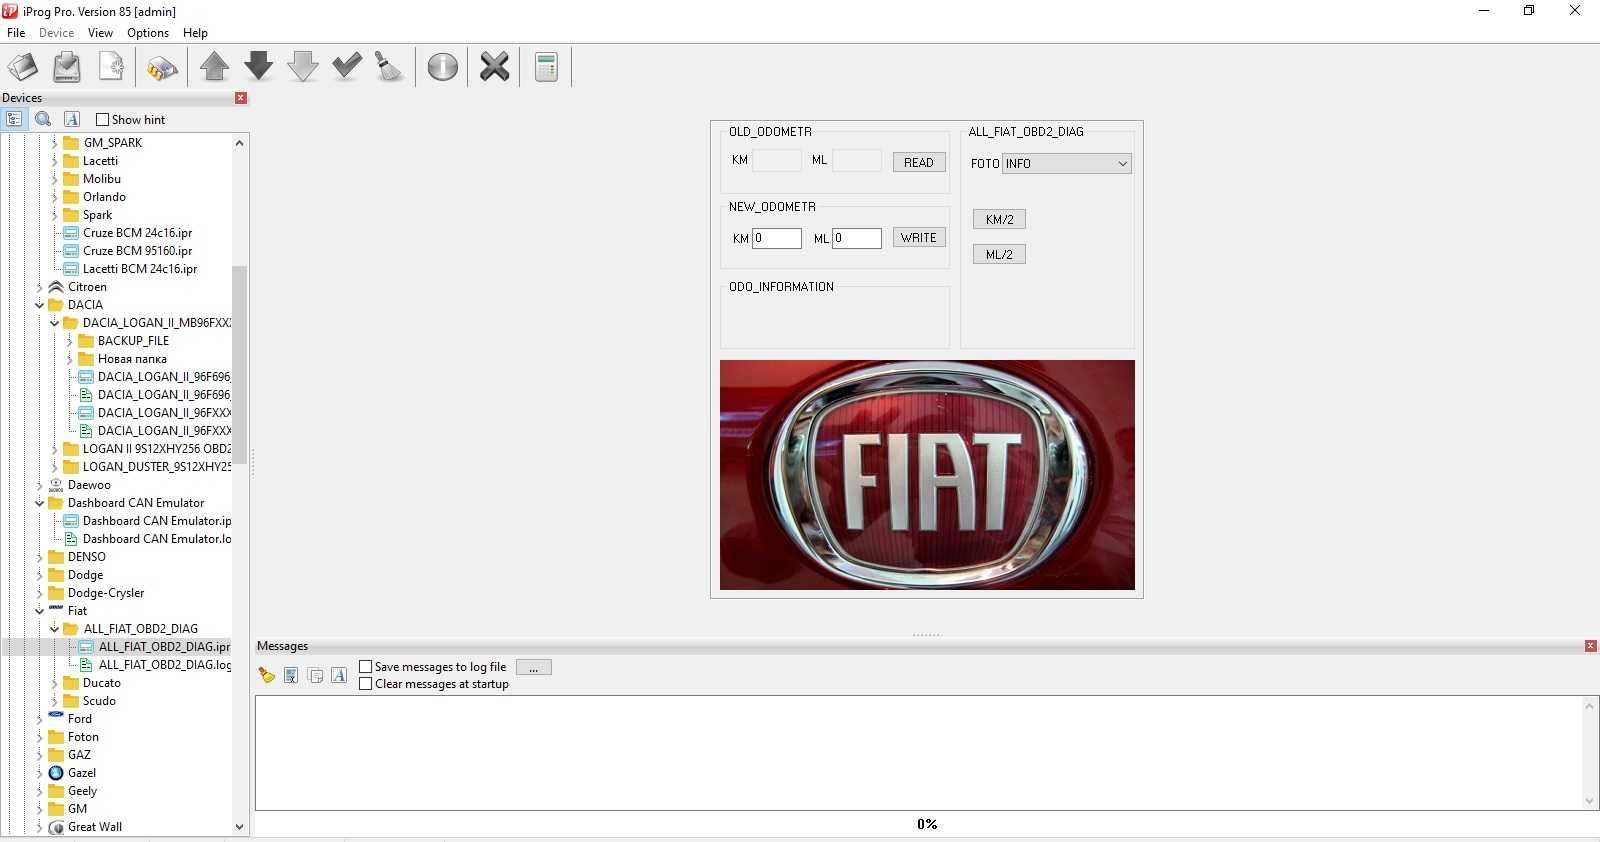The height and width of the screenshot is (842, 1600).
Task: Open the View menu
Action: 100,33
